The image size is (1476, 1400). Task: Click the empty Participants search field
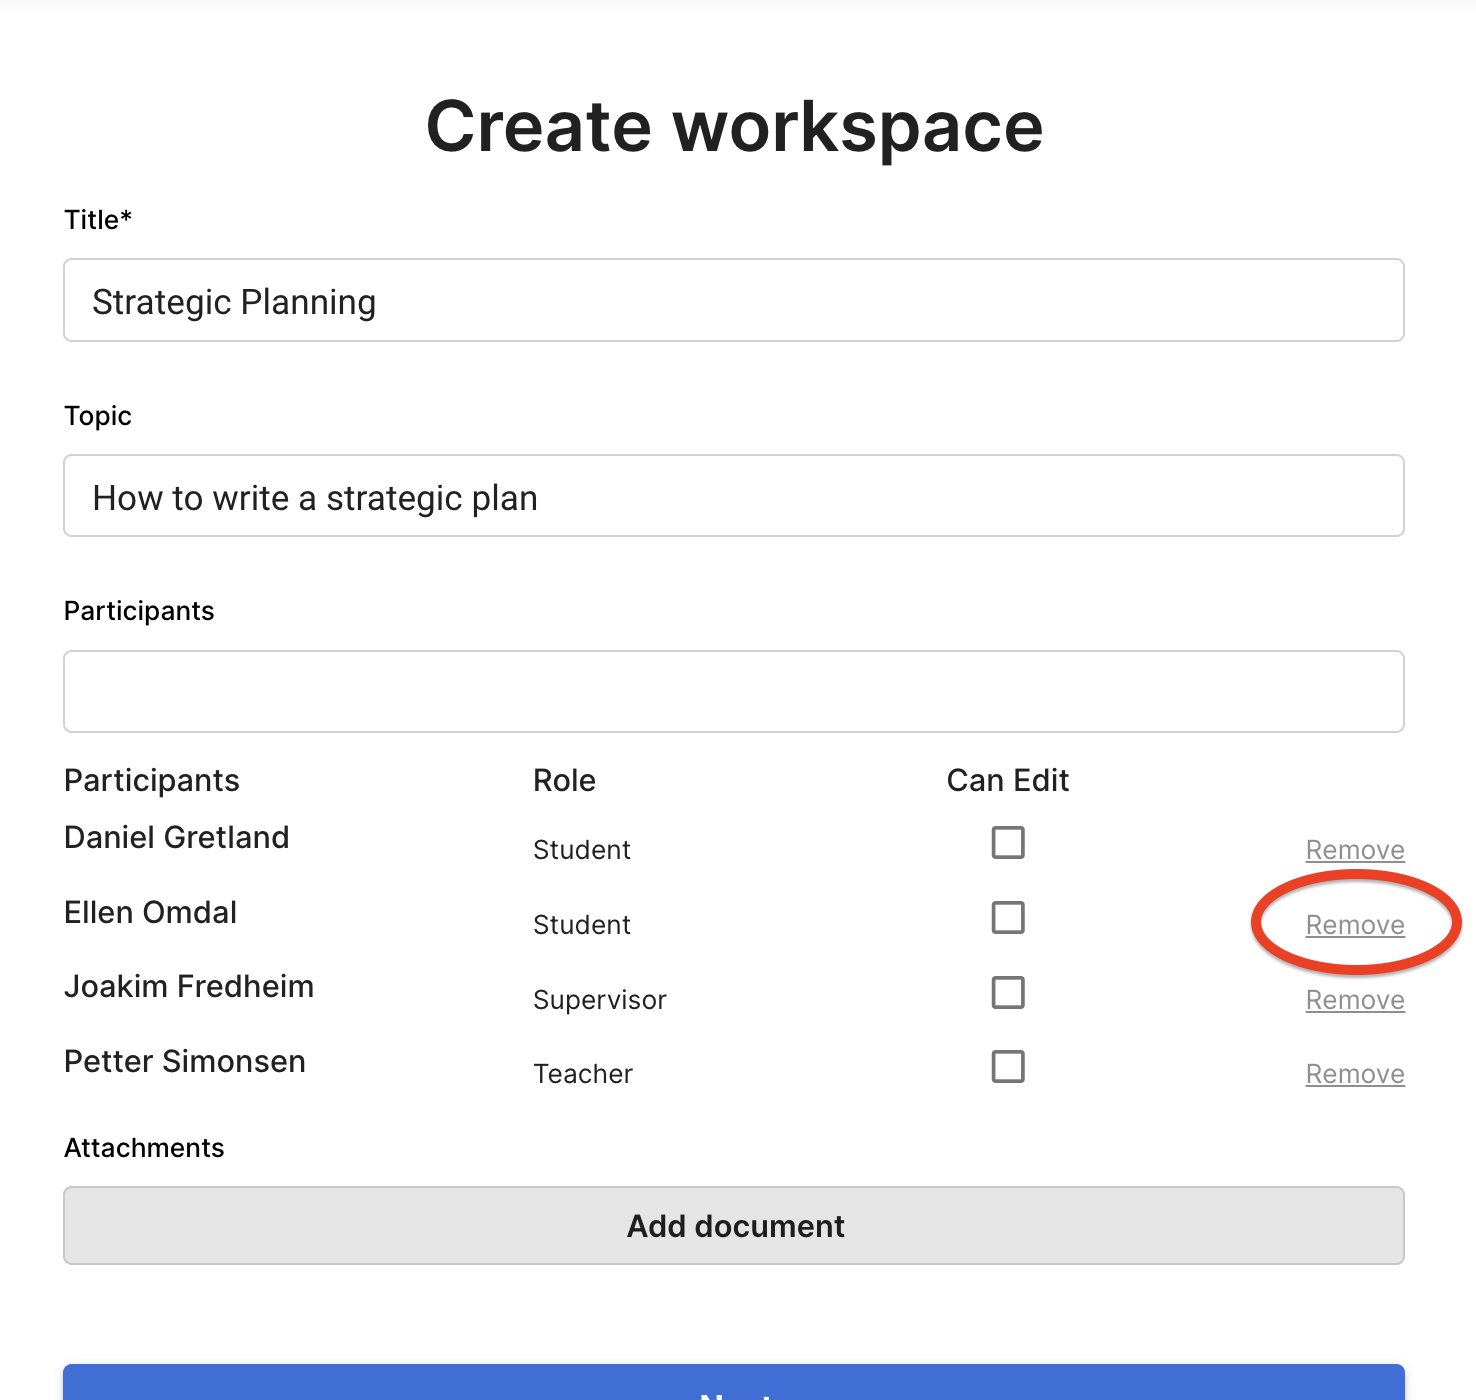(x=733, y=692)
